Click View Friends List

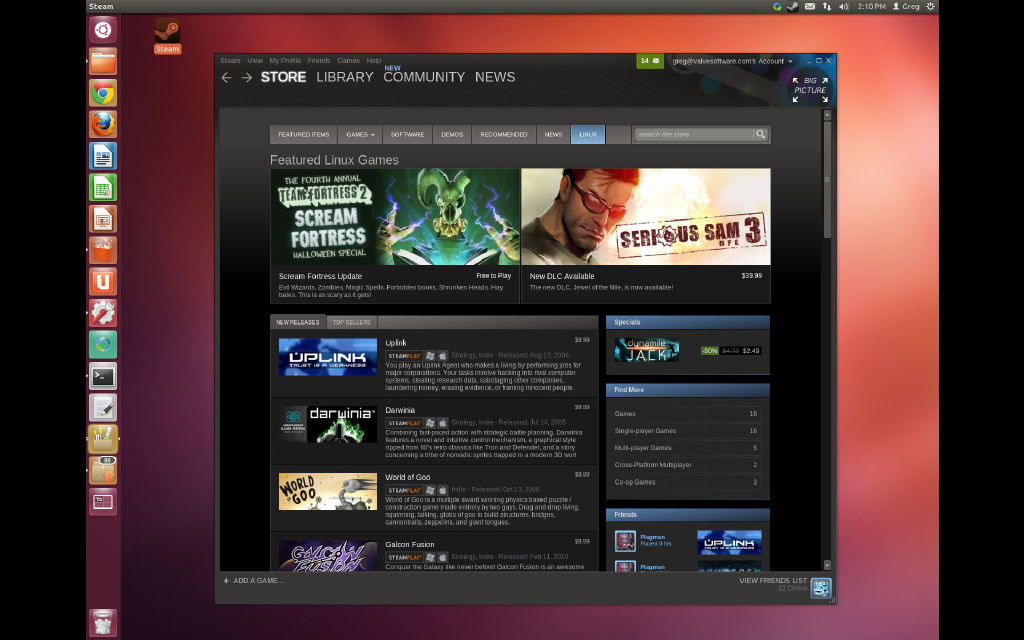point(773,581)
